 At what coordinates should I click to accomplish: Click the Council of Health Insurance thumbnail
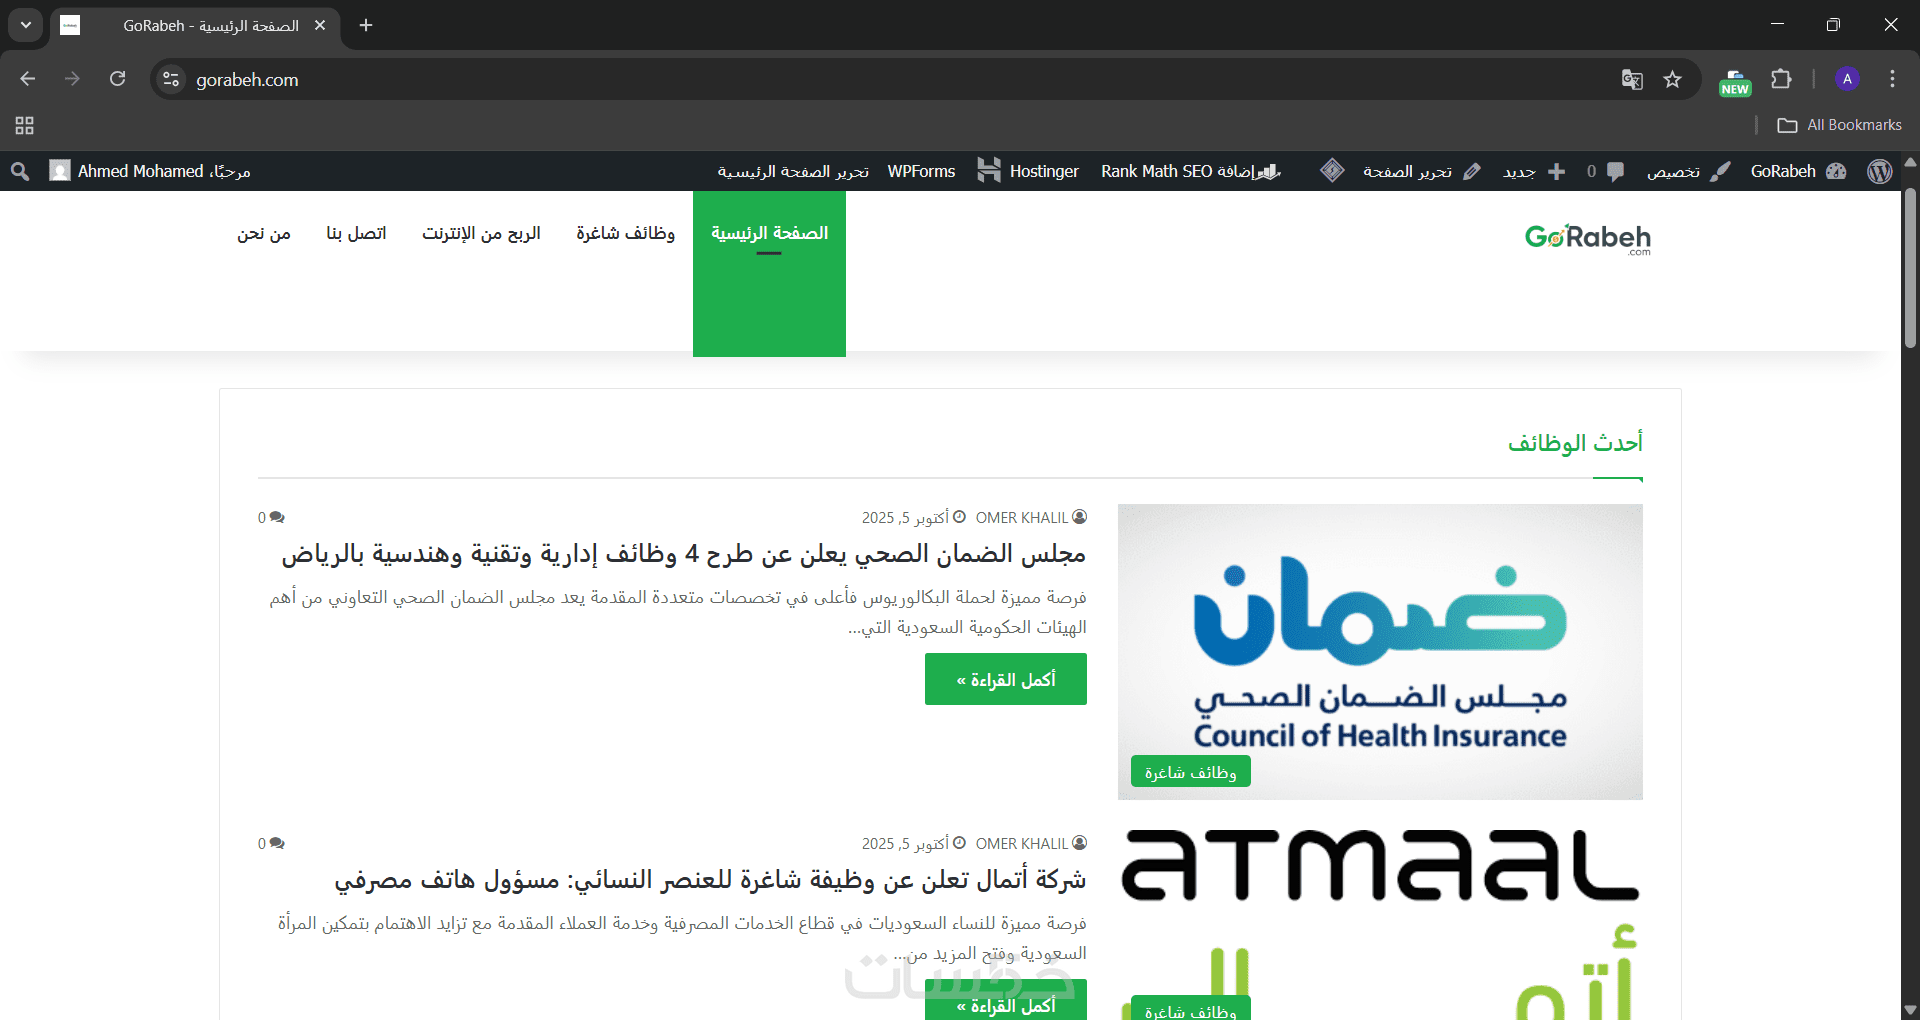click(1380, 652)
